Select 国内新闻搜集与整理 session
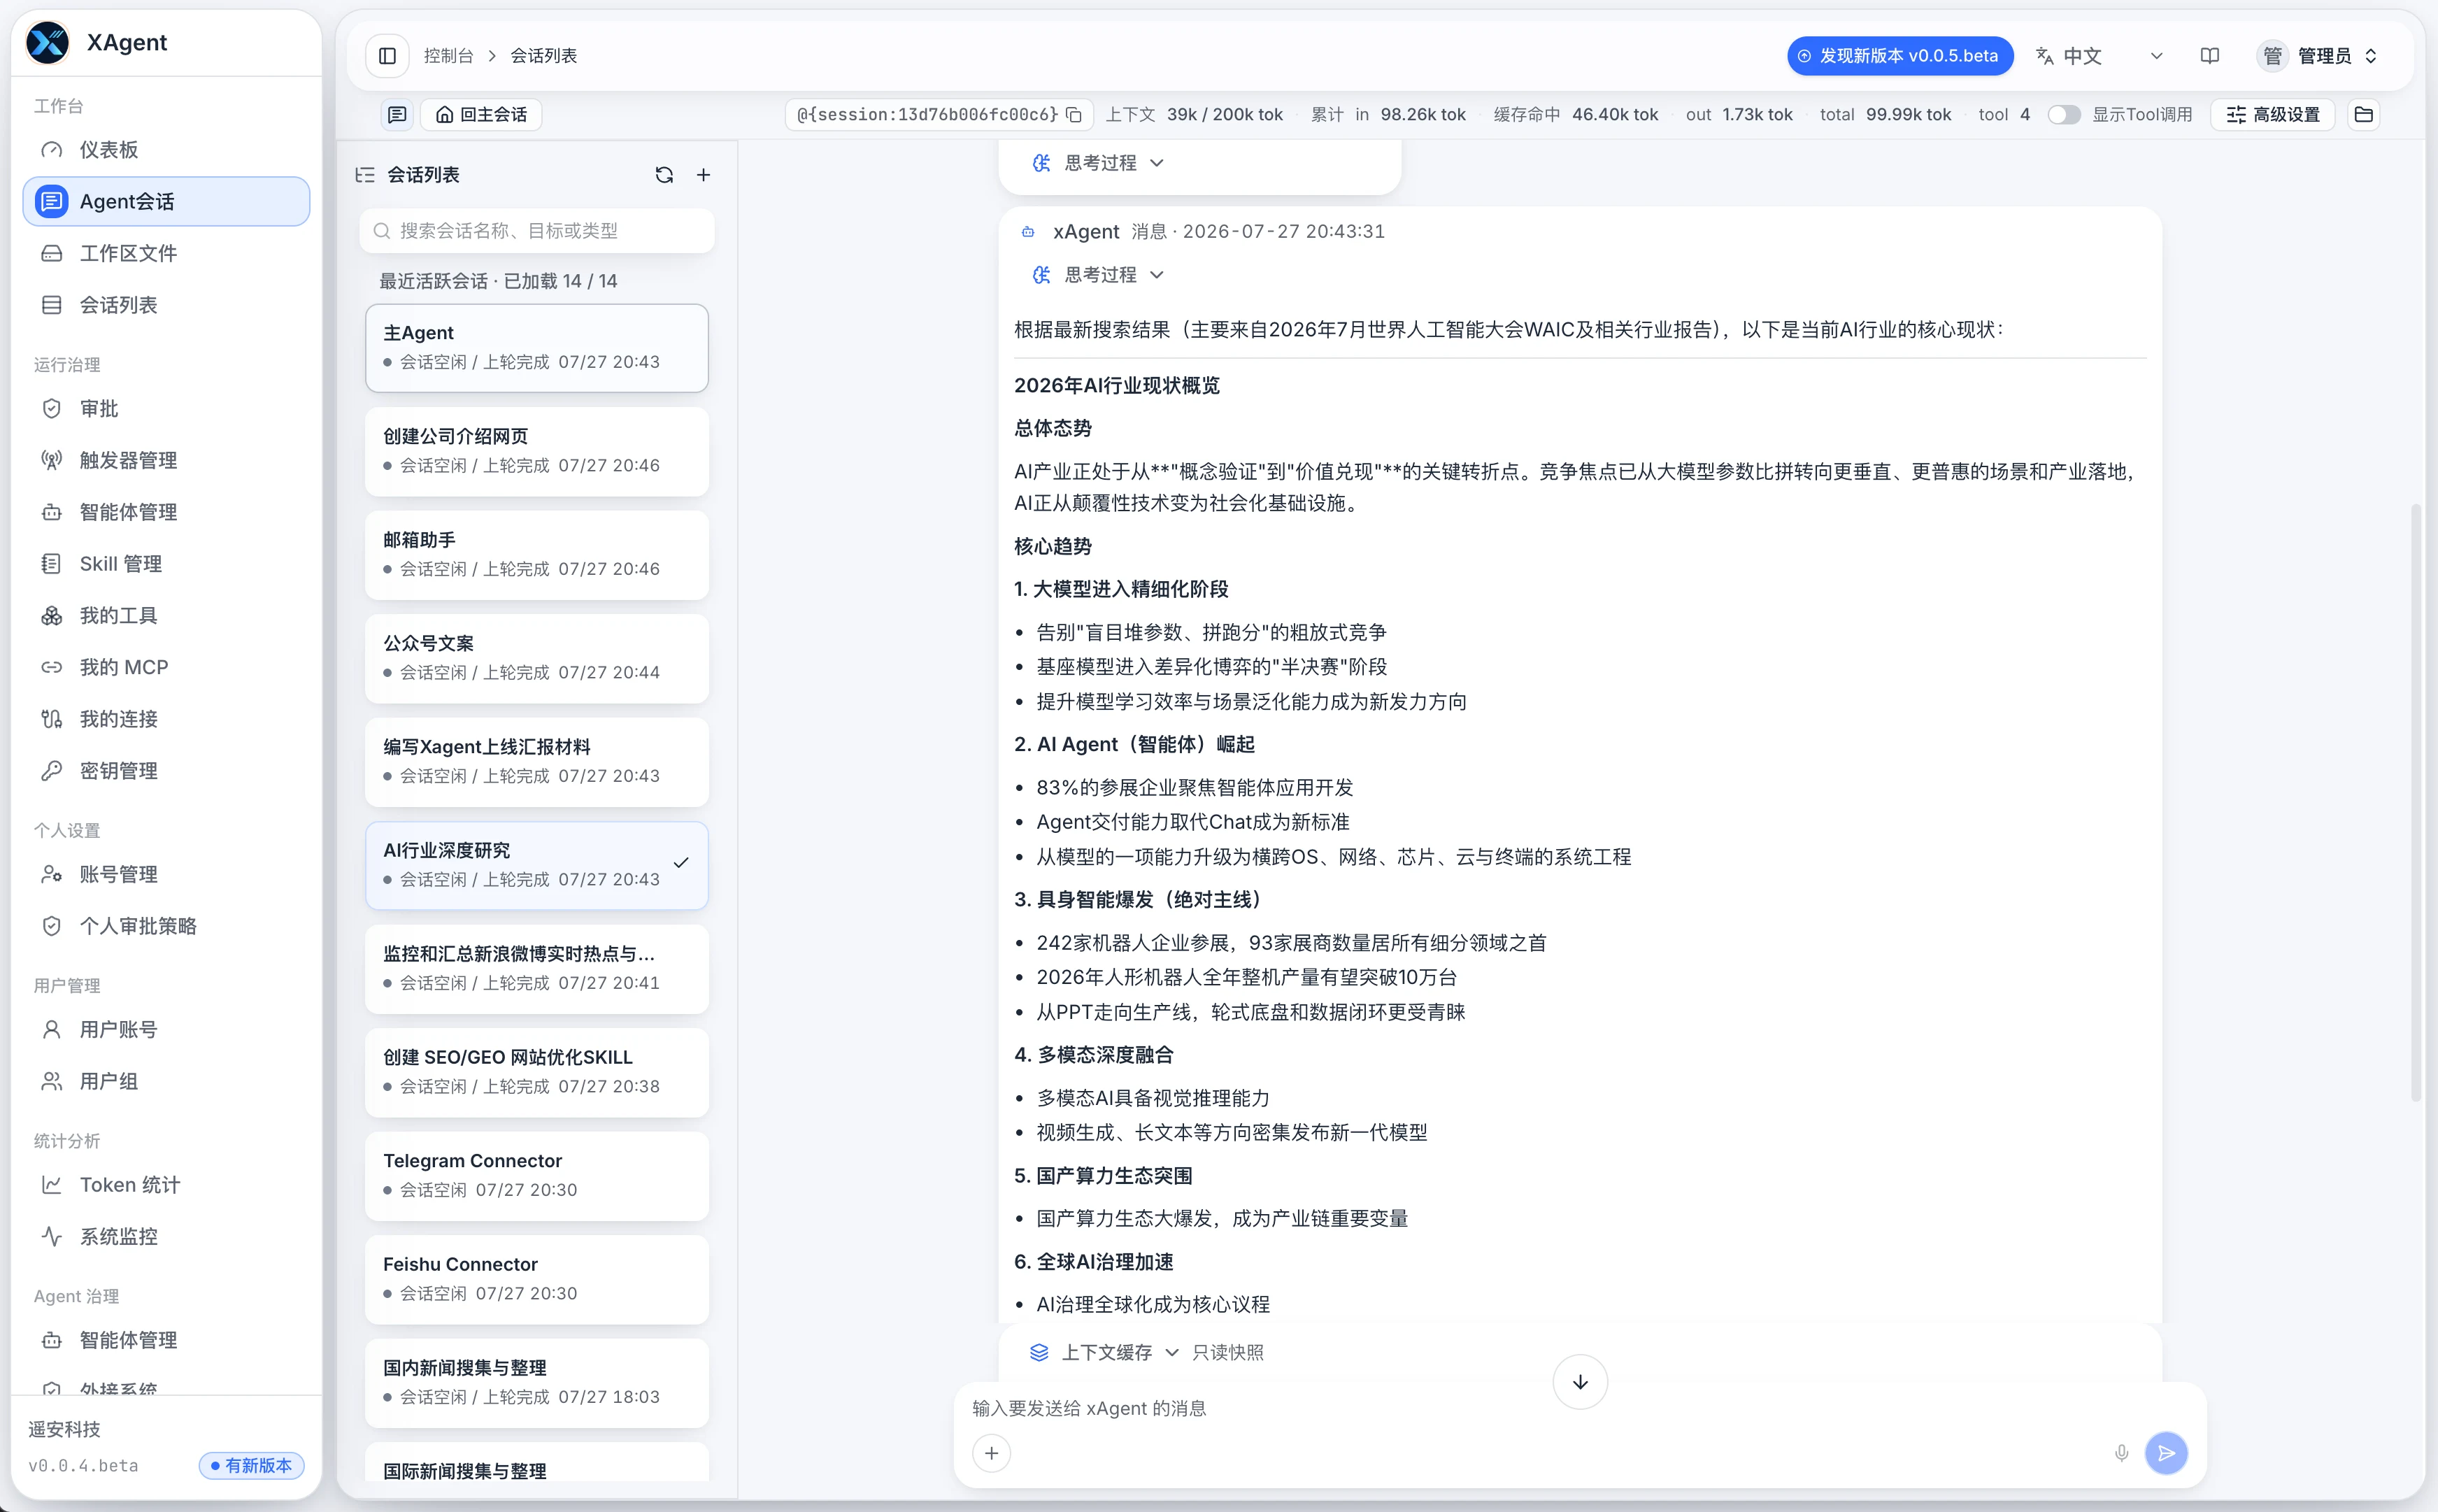This screenshot has height=1512, width=2438. 537,1383
